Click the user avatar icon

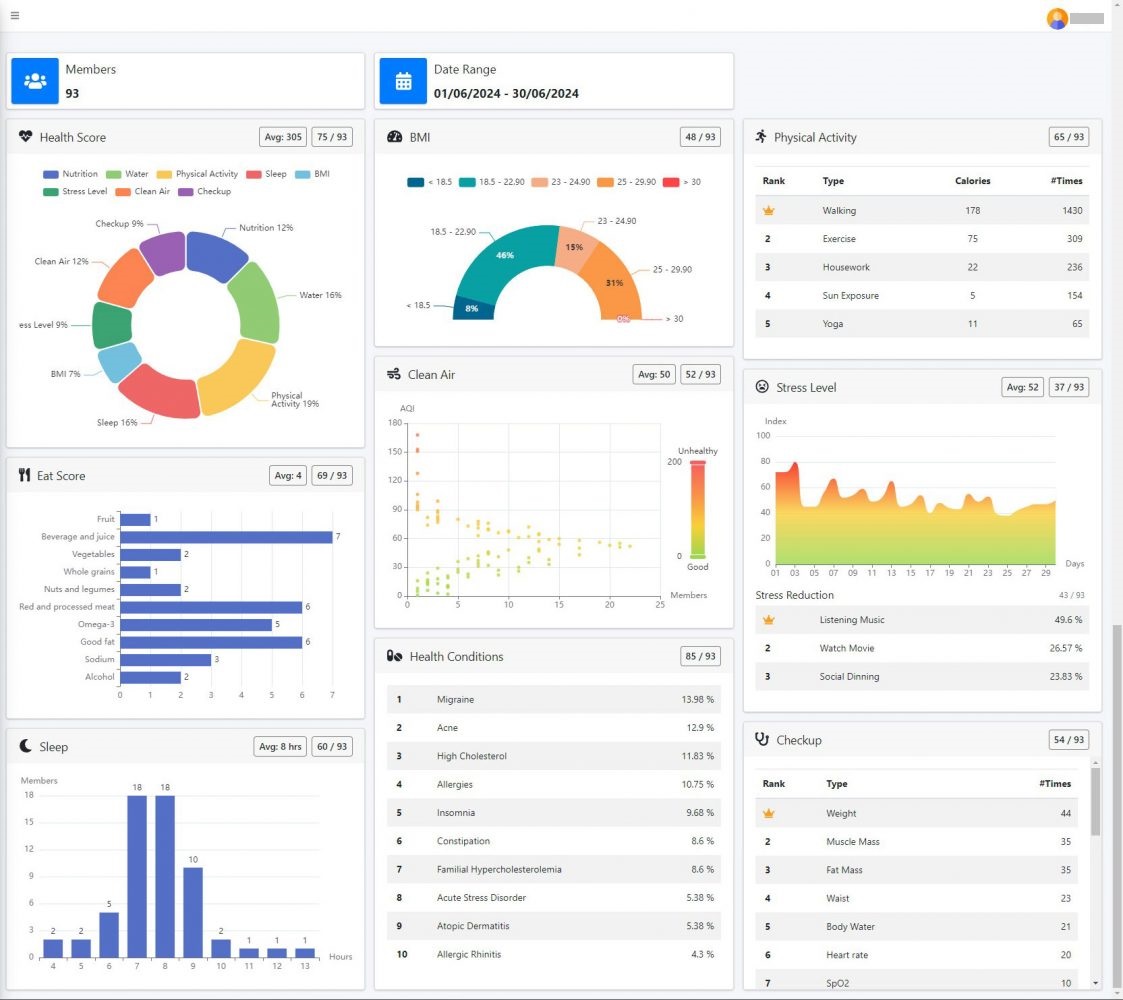coord(1056,18)
